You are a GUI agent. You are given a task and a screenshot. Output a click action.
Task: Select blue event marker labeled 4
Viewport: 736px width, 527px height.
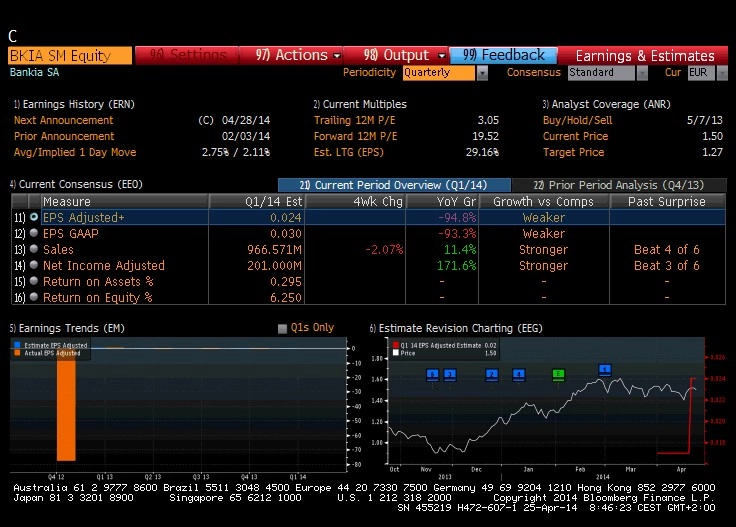coord(518,374)
